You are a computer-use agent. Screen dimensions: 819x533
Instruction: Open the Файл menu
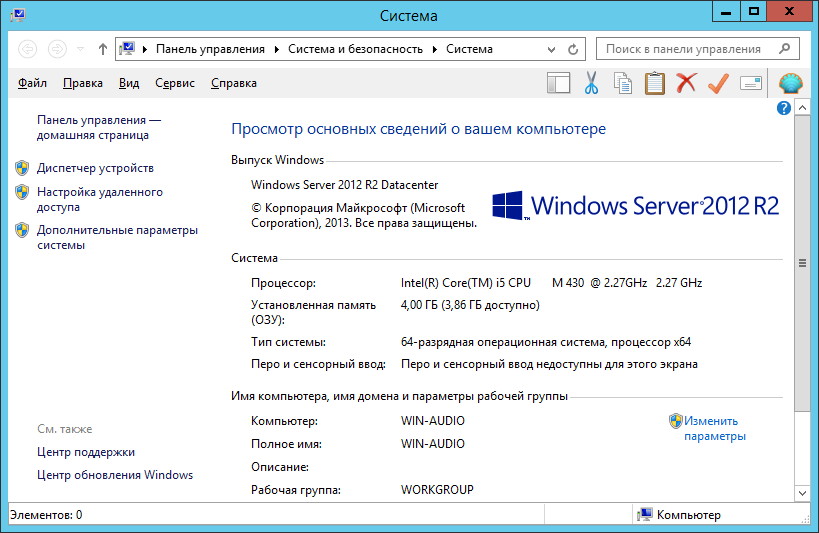click(x=32, y=83)
